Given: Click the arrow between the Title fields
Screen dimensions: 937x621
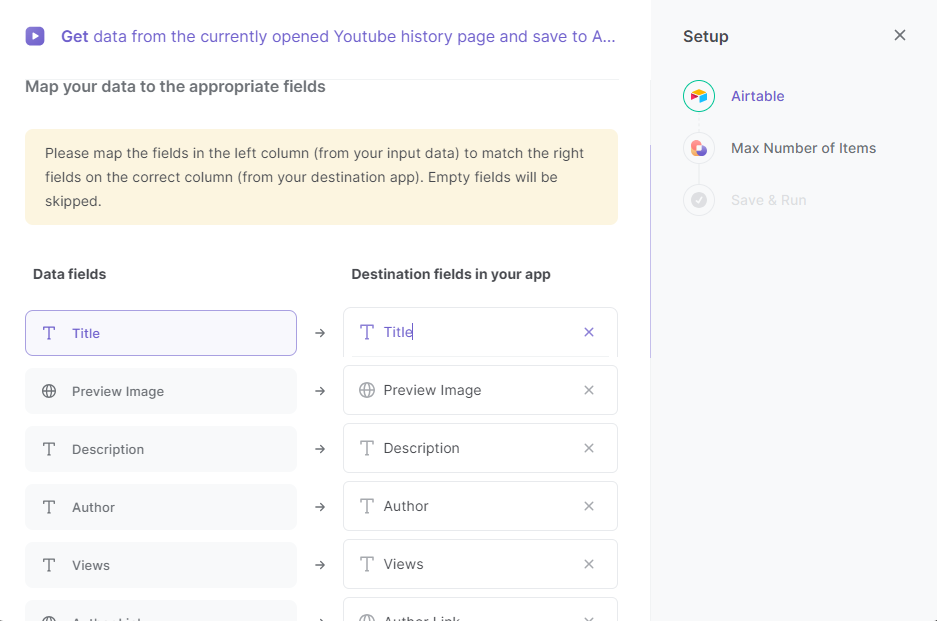Looking at the screenshot, I should [320, 333].
